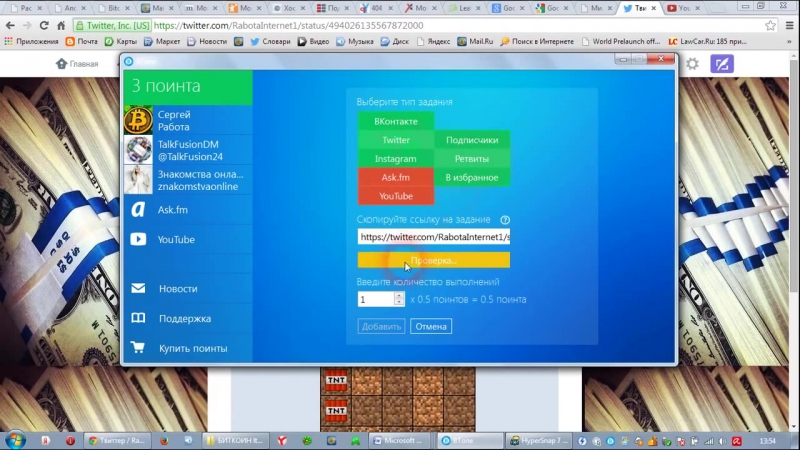
Task: Choose Twitter task type
Action: click(x=396, y=140)
